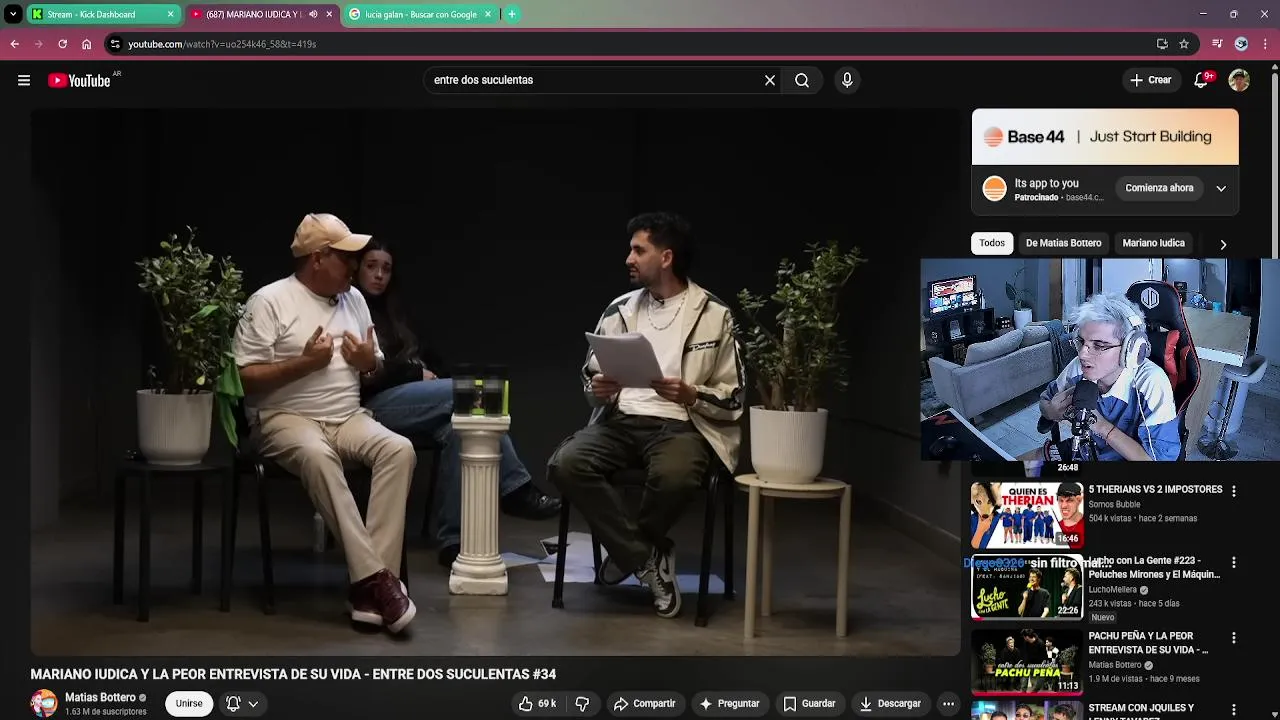Viewport: 1280px width, 720px height.
Task: Expand the Base 44 ad options chevron
Action: (1221, 188)
